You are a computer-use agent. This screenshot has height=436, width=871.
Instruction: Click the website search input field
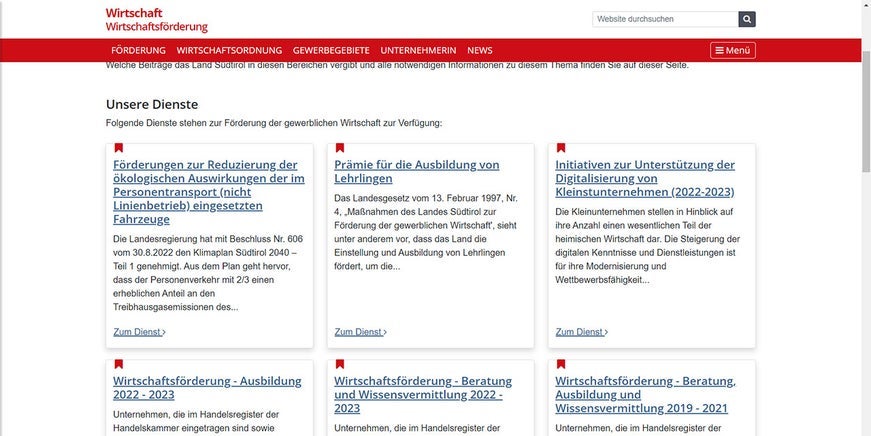[x=665, y=19]
